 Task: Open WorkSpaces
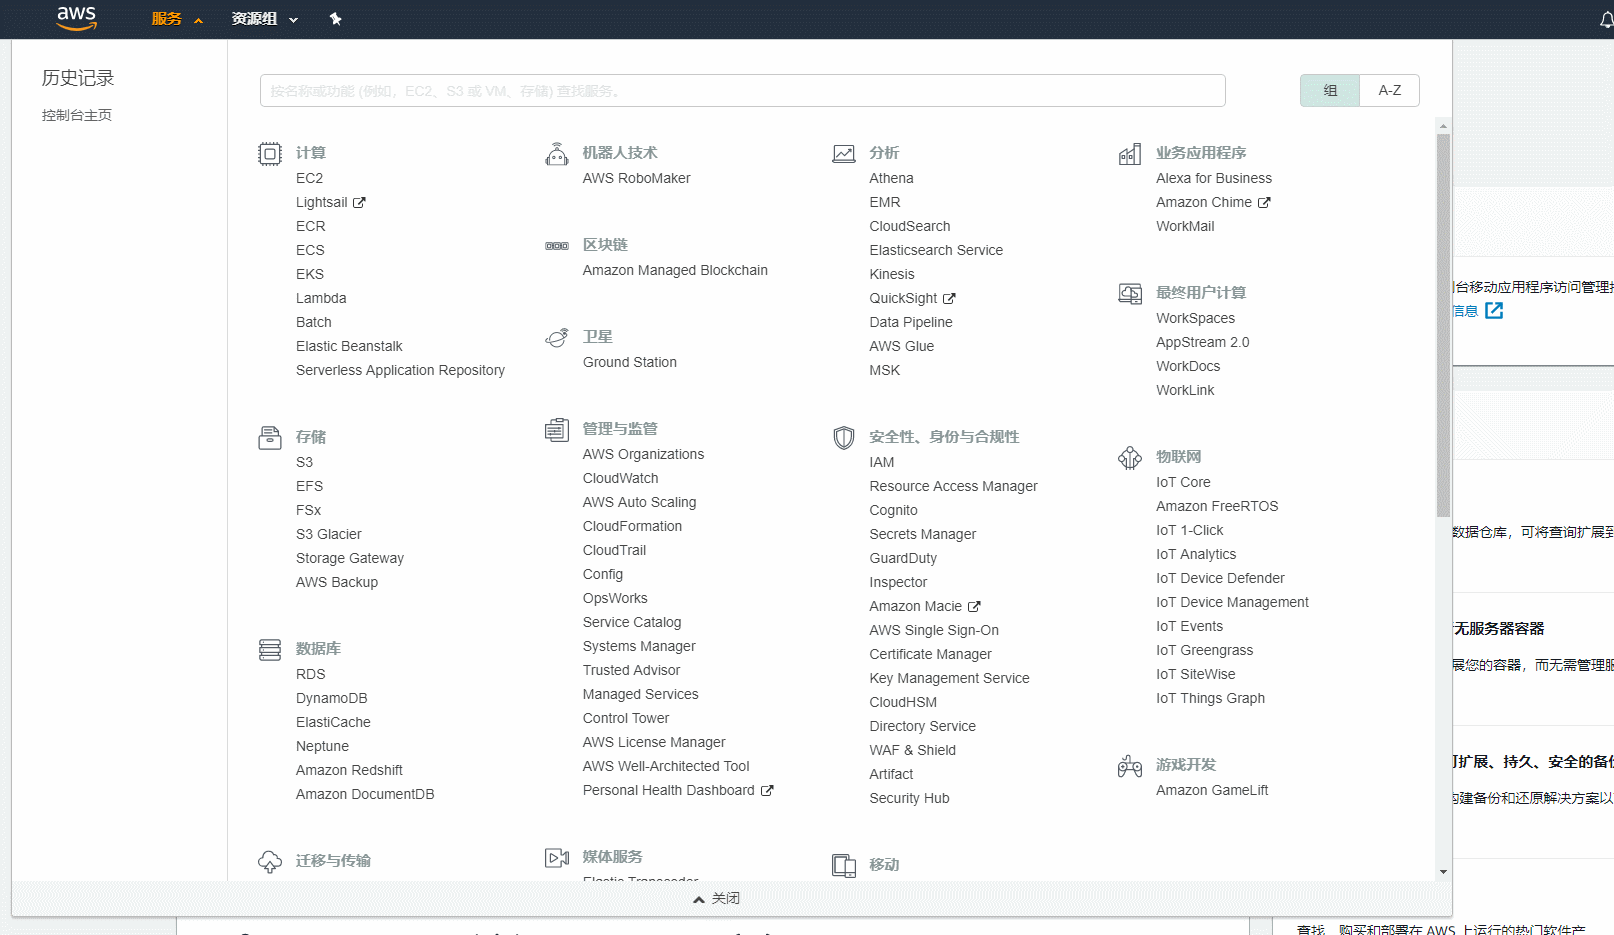[1195, 318]
